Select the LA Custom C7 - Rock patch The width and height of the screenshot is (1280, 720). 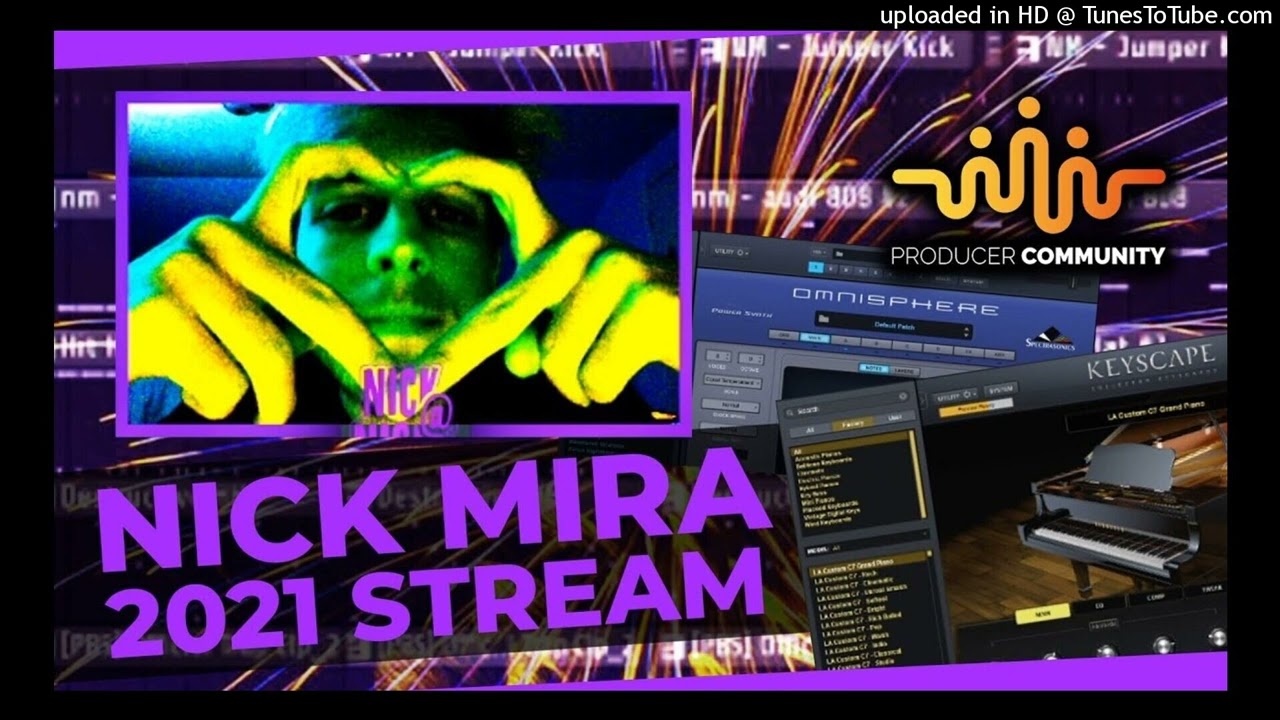click(846, 576)
